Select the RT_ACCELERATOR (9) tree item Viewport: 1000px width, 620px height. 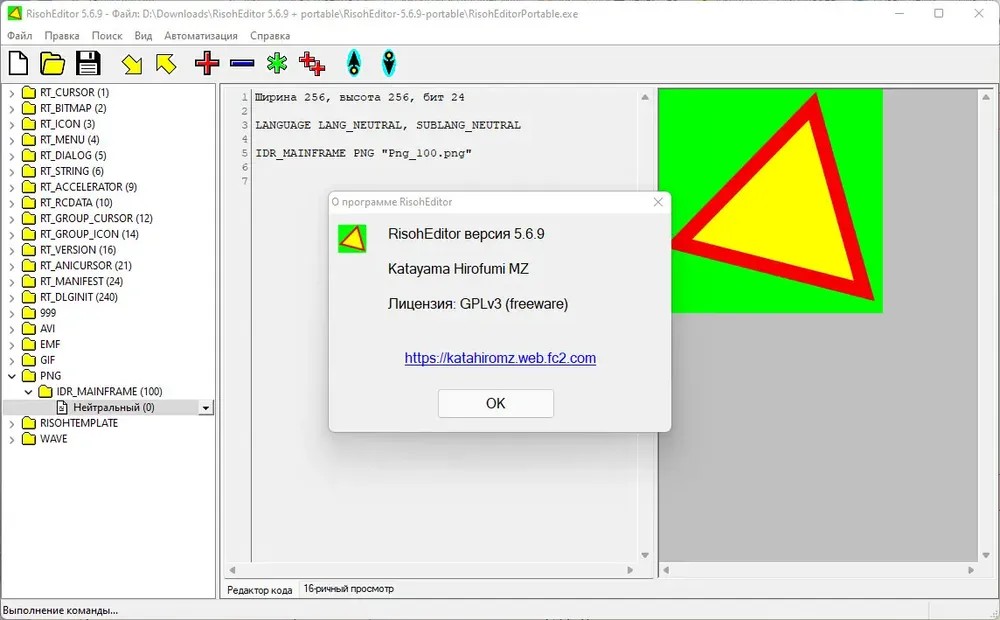click(x=88, y=187)
